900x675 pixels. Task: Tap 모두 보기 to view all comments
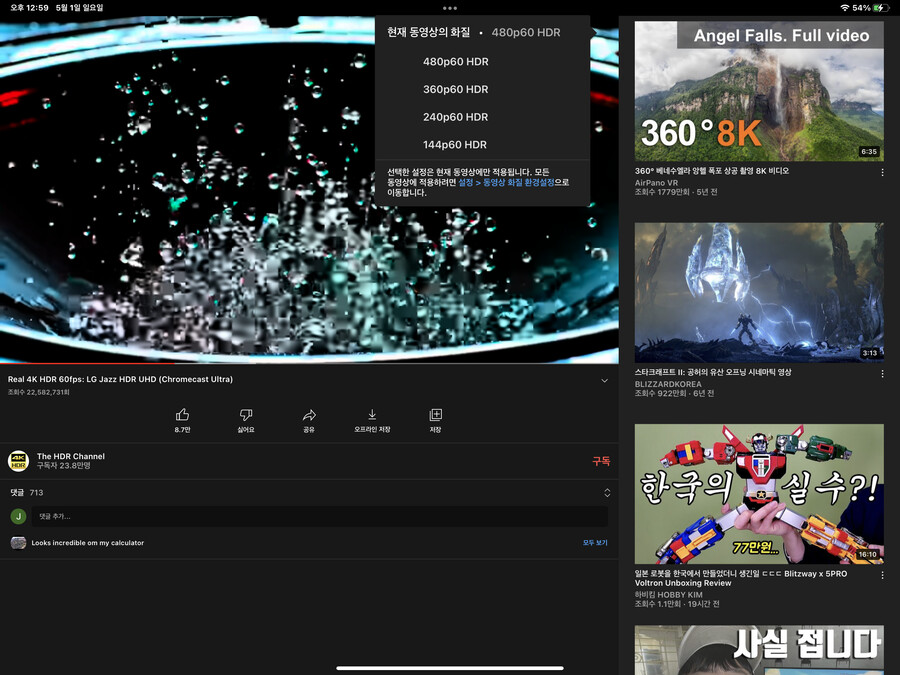tap(595, 543)
